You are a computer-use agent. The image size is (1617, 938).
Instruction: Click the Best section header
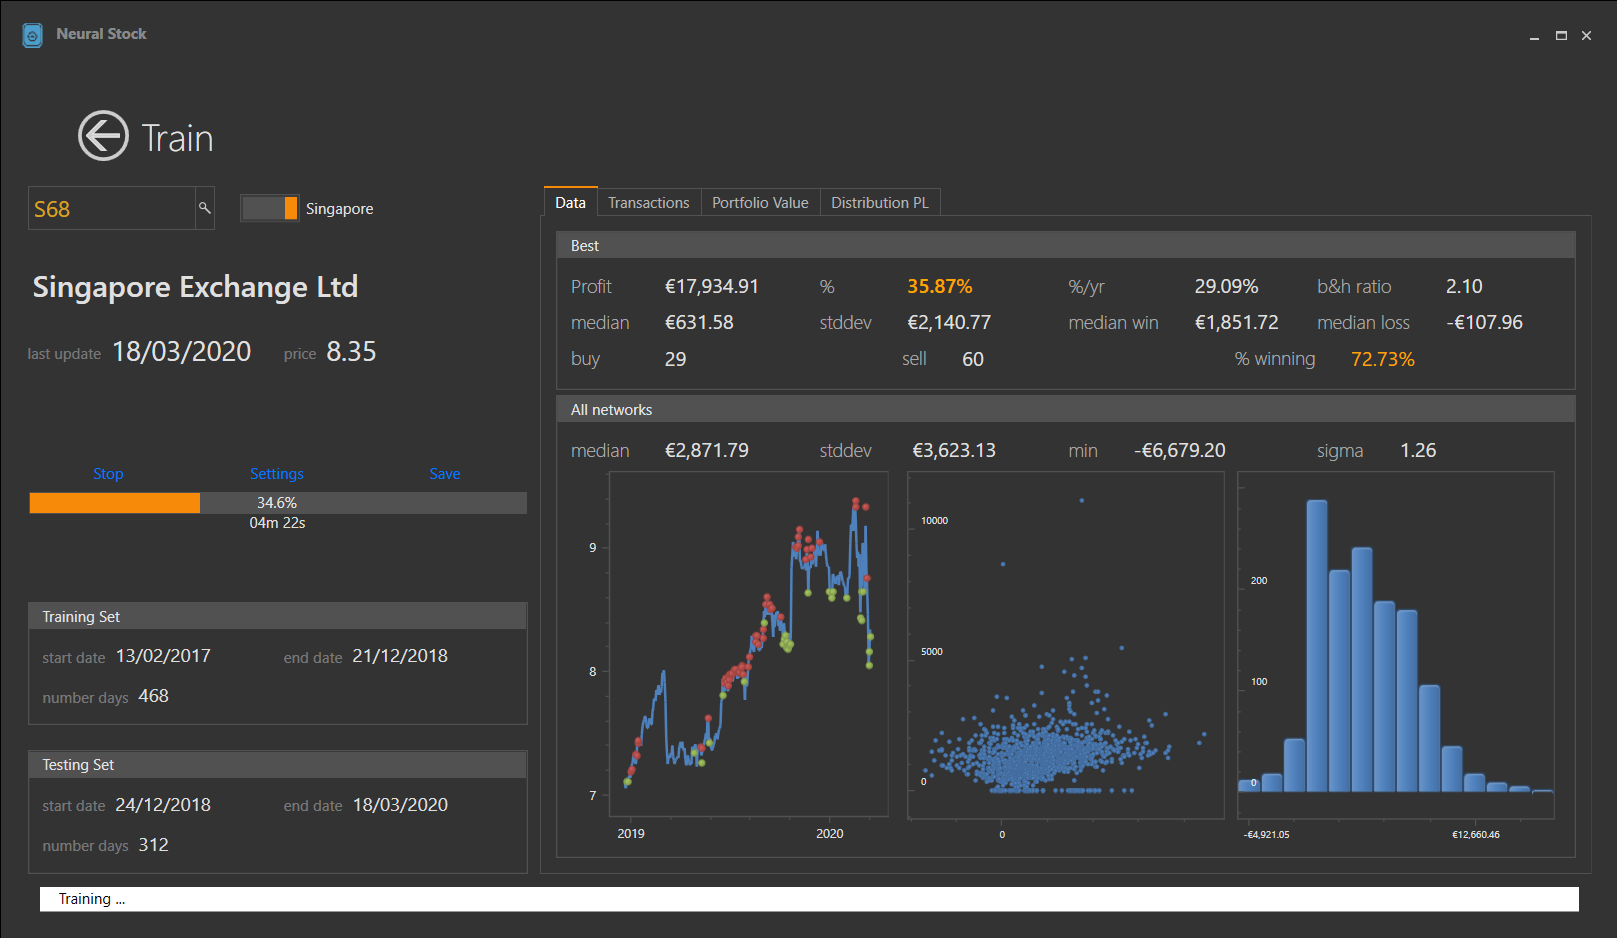tap(1066, 246)
